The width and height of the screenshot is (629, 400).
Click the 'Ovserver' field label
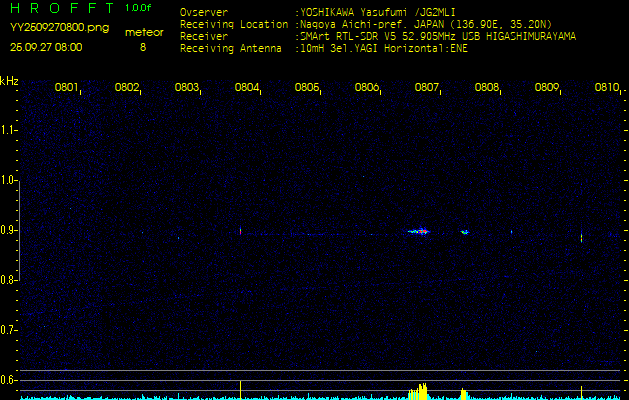204,12
